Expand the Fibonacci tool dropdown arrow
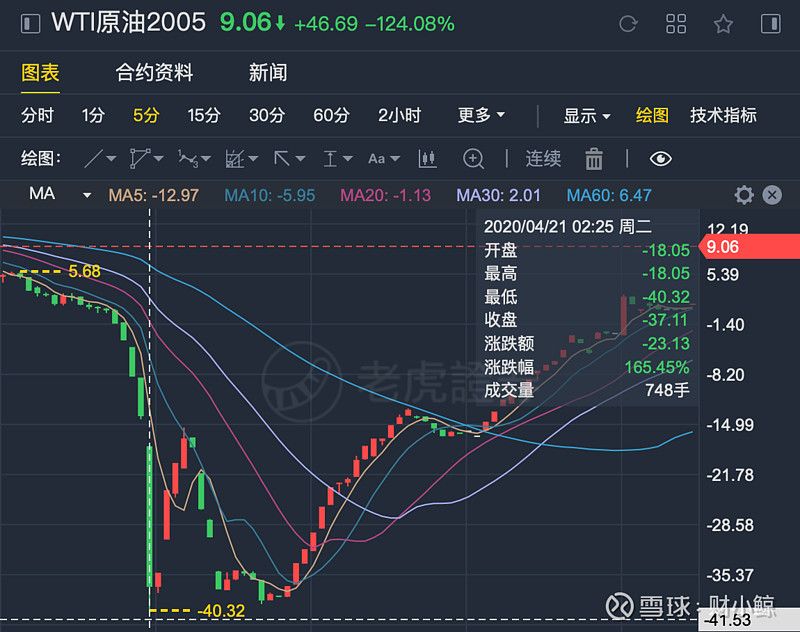800x632 pixels. [253, 159]
